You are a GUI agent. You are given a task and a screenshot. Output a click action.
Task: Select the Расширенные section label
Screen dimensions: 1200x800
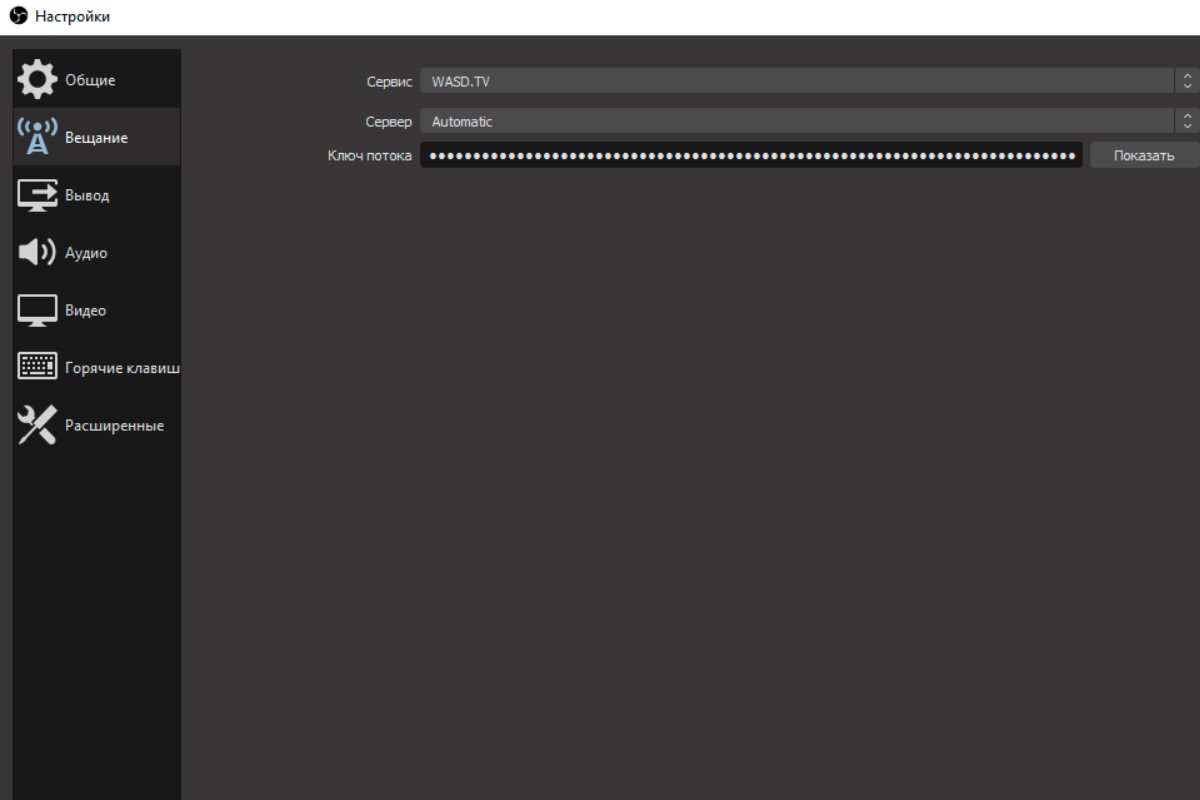(114, 426)
